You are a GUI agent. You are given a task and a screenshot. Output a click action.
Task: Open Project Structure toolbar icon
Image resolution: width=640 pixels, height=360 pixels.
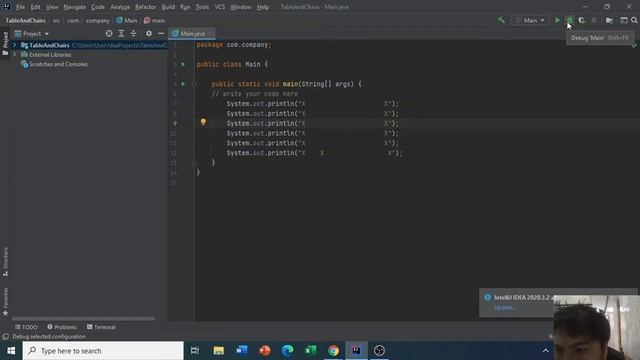point(609,20)
